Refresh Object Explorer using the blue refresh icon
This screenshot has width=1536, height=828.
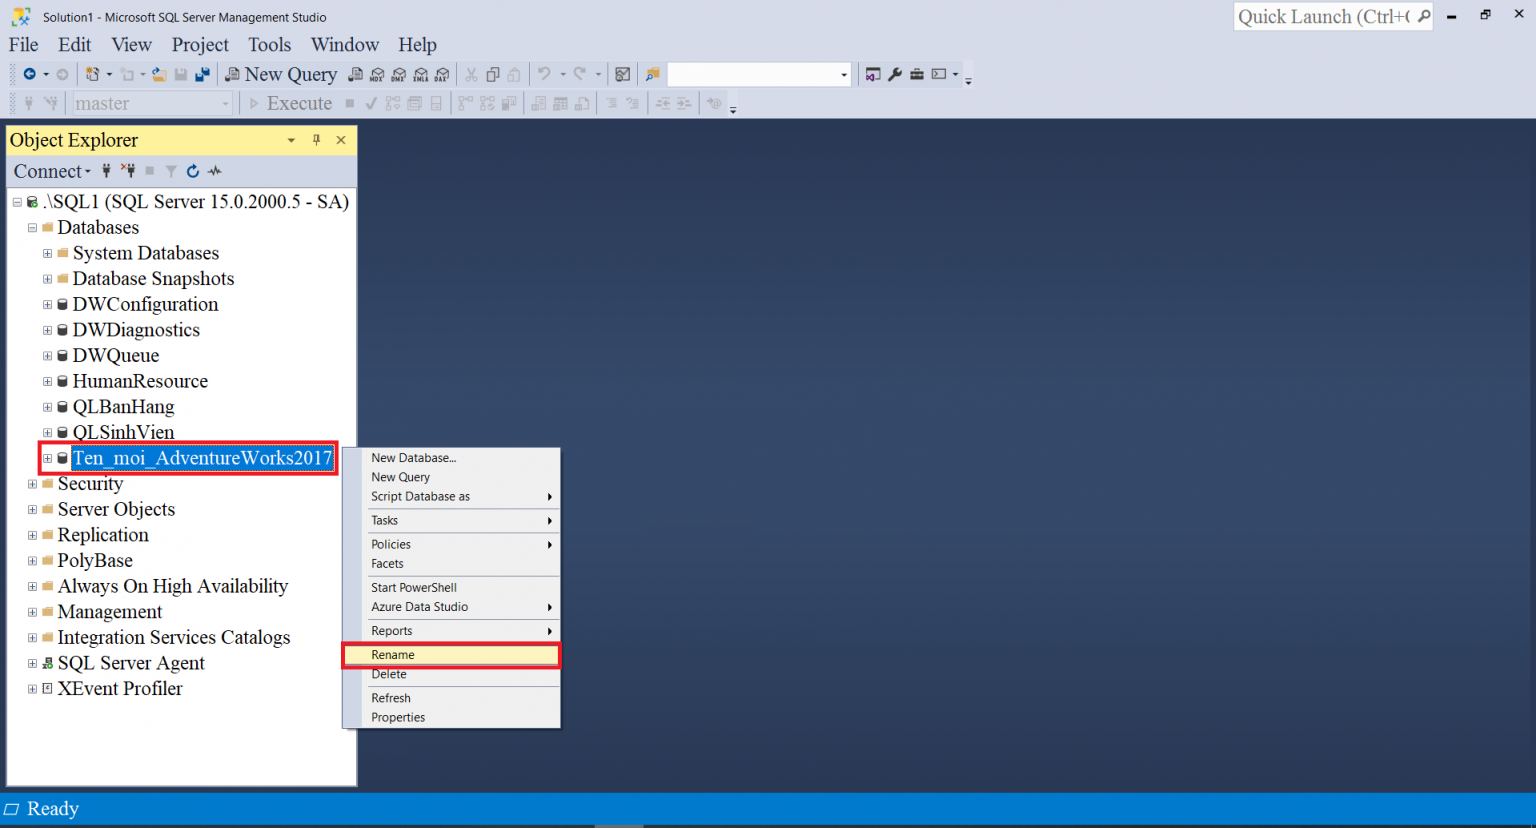(193, 171)
